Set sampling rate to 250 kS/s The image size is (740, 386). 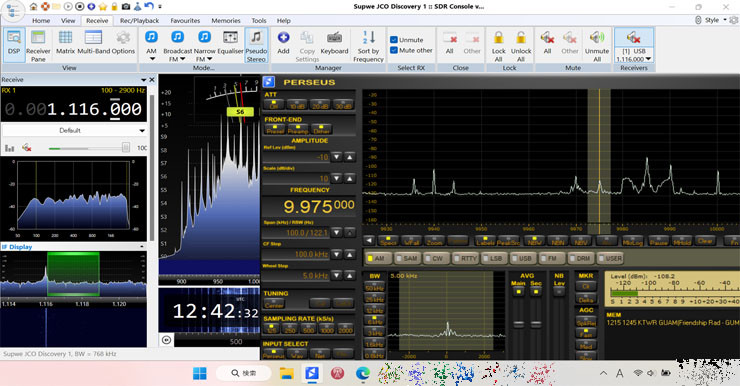click(x=290, y=329)
